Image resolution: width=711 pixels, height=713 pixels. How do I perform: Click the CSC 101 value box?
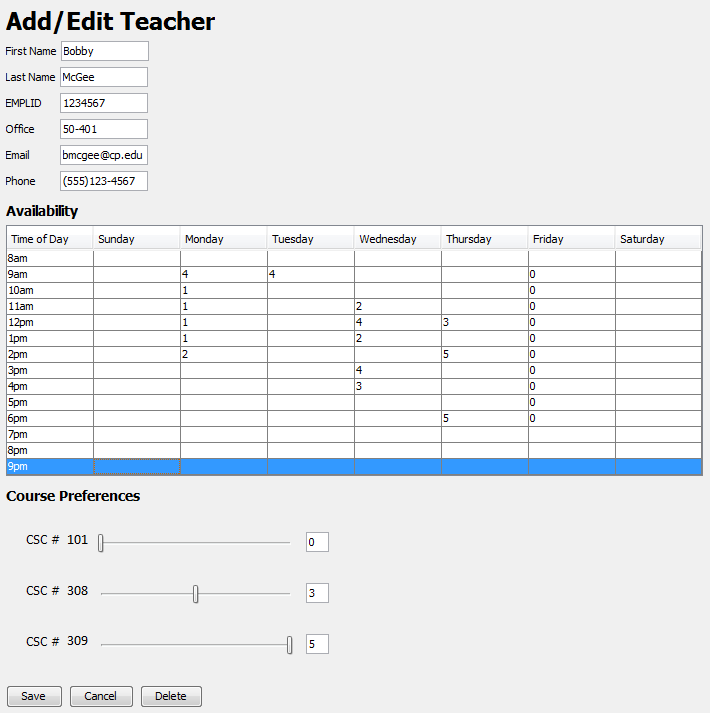pyautogui.click(x=317, y=542)
